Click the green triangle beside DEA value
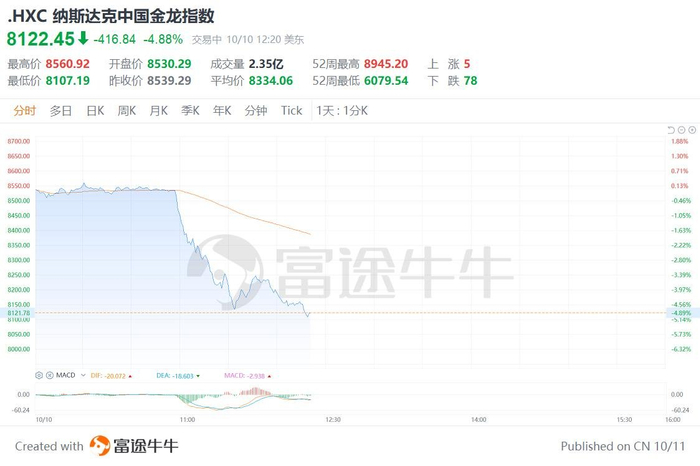 coord(198,375)
